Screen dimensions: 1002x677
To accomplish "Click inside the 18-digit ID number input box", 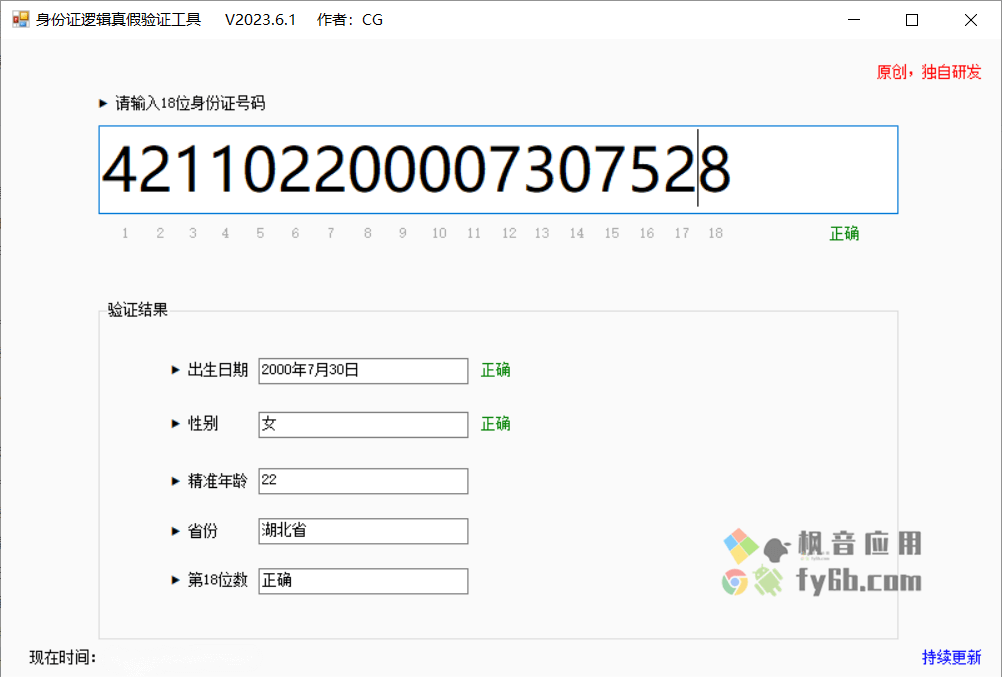I will 498,170.
